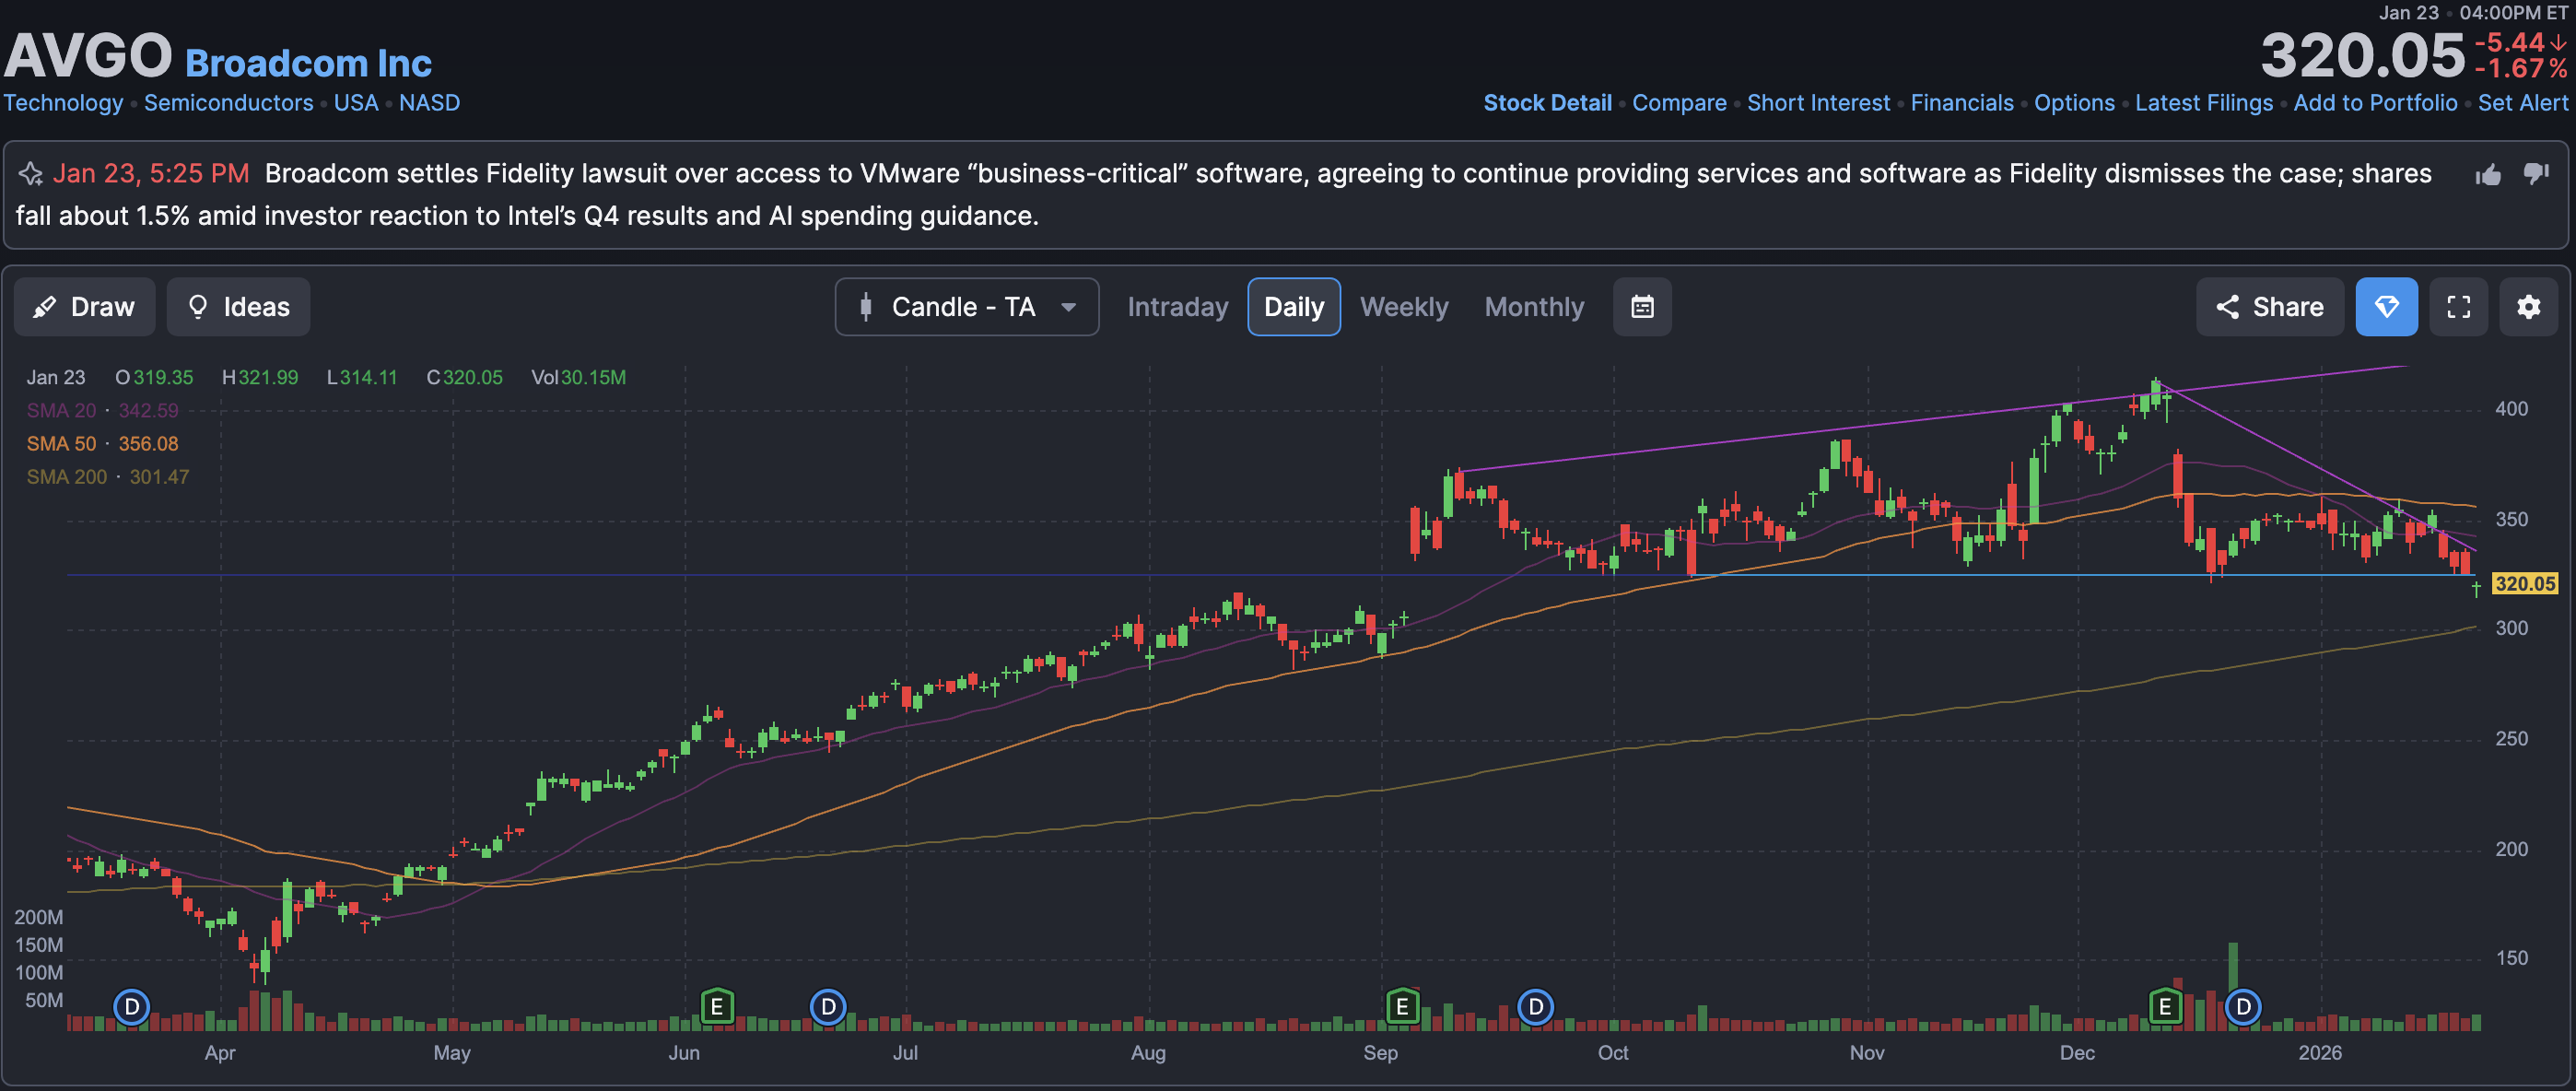This screenshot has height=1091, width=2576.
Task: Toggle SMA 50 indicator label
Action: tap(61, 443)
